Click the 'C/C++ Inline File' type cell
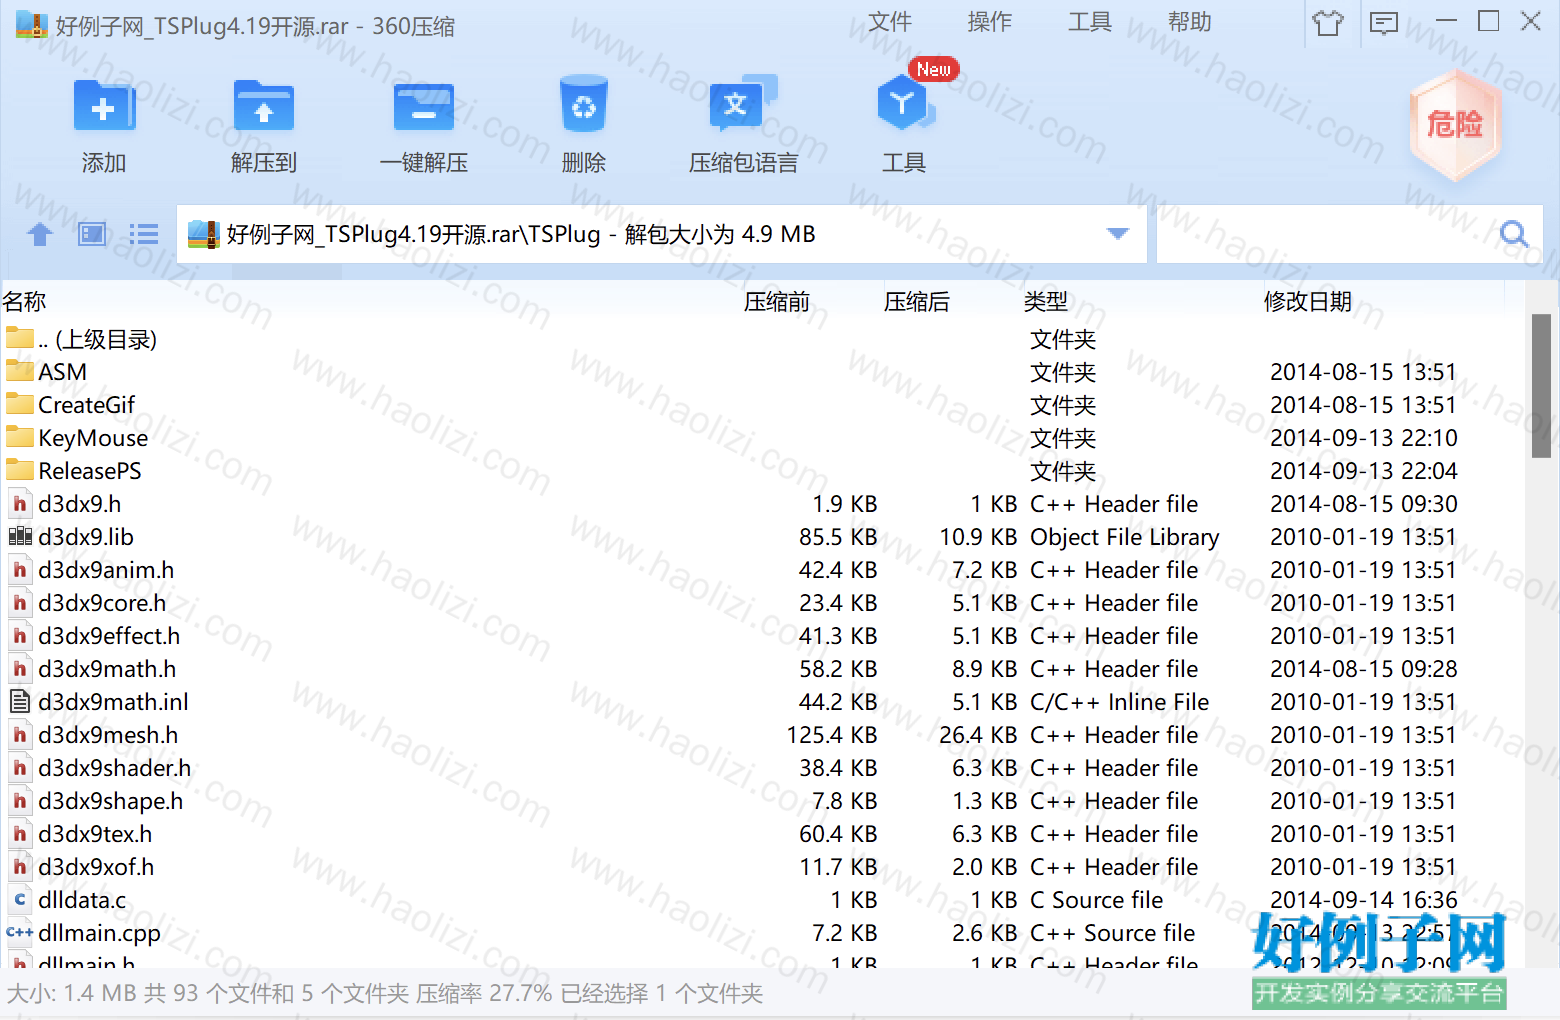Screen dimensions: 1560x1020 click(1120, 701)
